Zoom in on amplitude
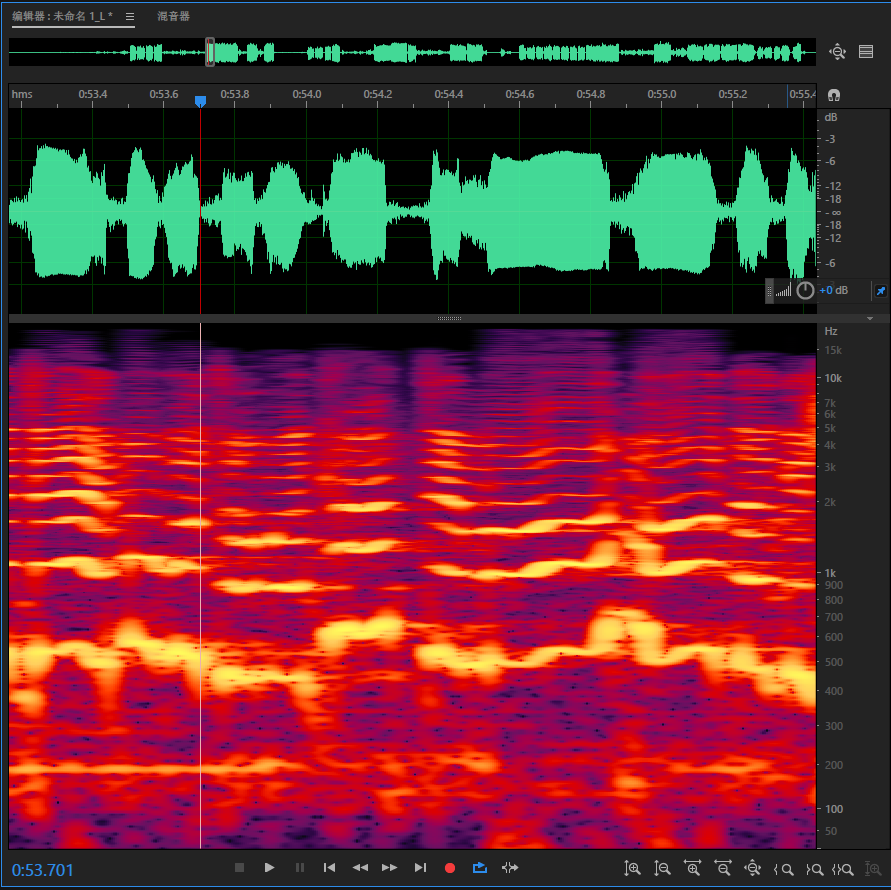Screen dimensions: 891x890 coord(632,869)
